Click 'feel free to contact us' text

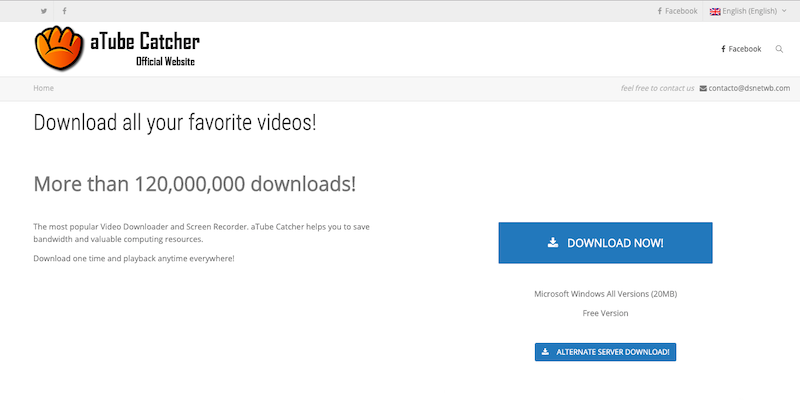click(657, 88)
